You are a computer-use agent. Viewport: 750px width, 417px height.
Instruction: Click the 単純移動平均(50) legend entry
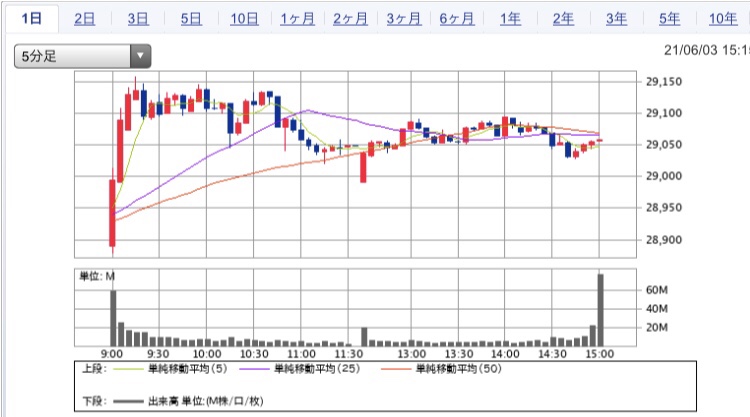[x=459, y=369]
